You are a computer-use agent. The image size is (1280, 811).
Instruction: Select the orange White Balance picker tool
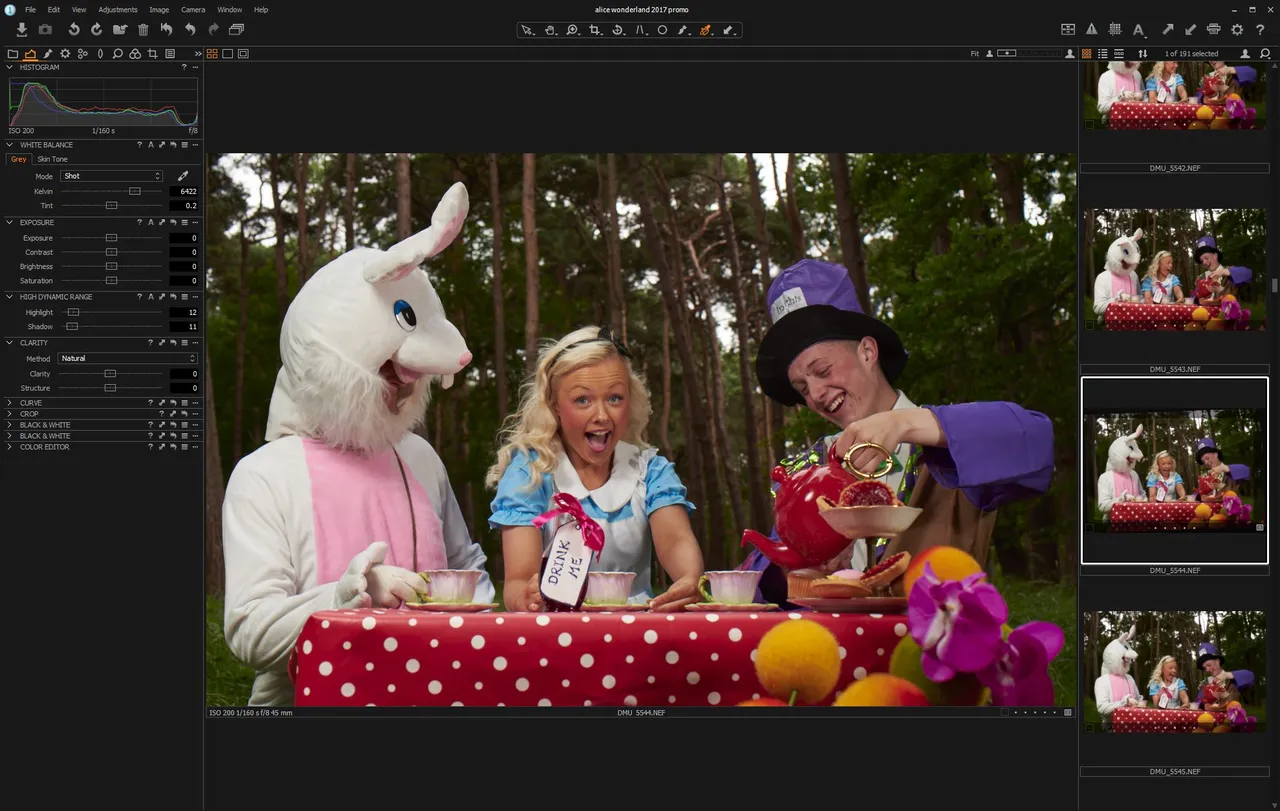point(706,30)
